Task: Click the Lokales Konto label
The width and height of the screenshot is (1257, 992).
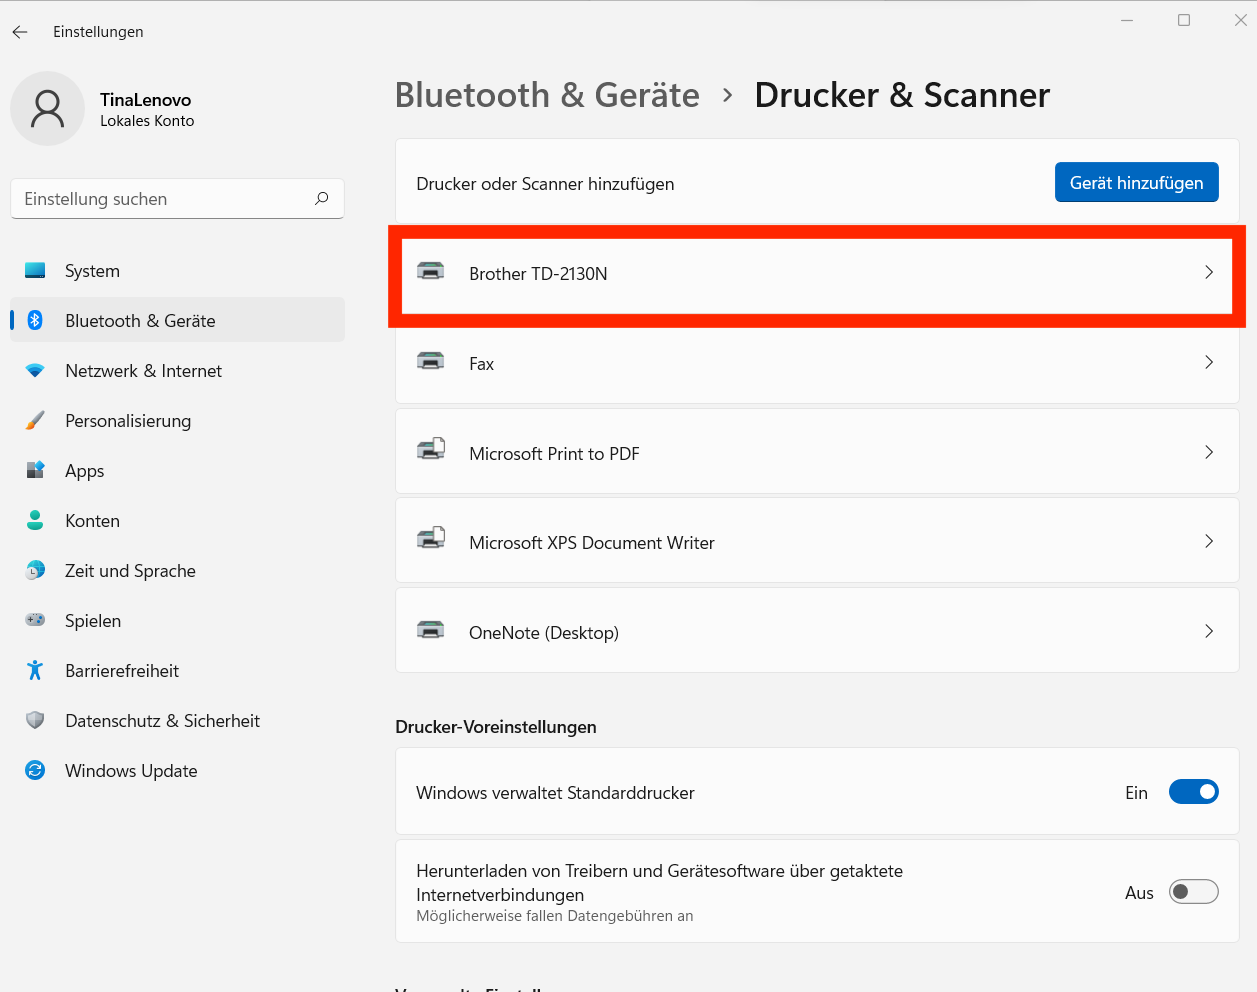Action: pyautogui.click(x=147, y=121)
